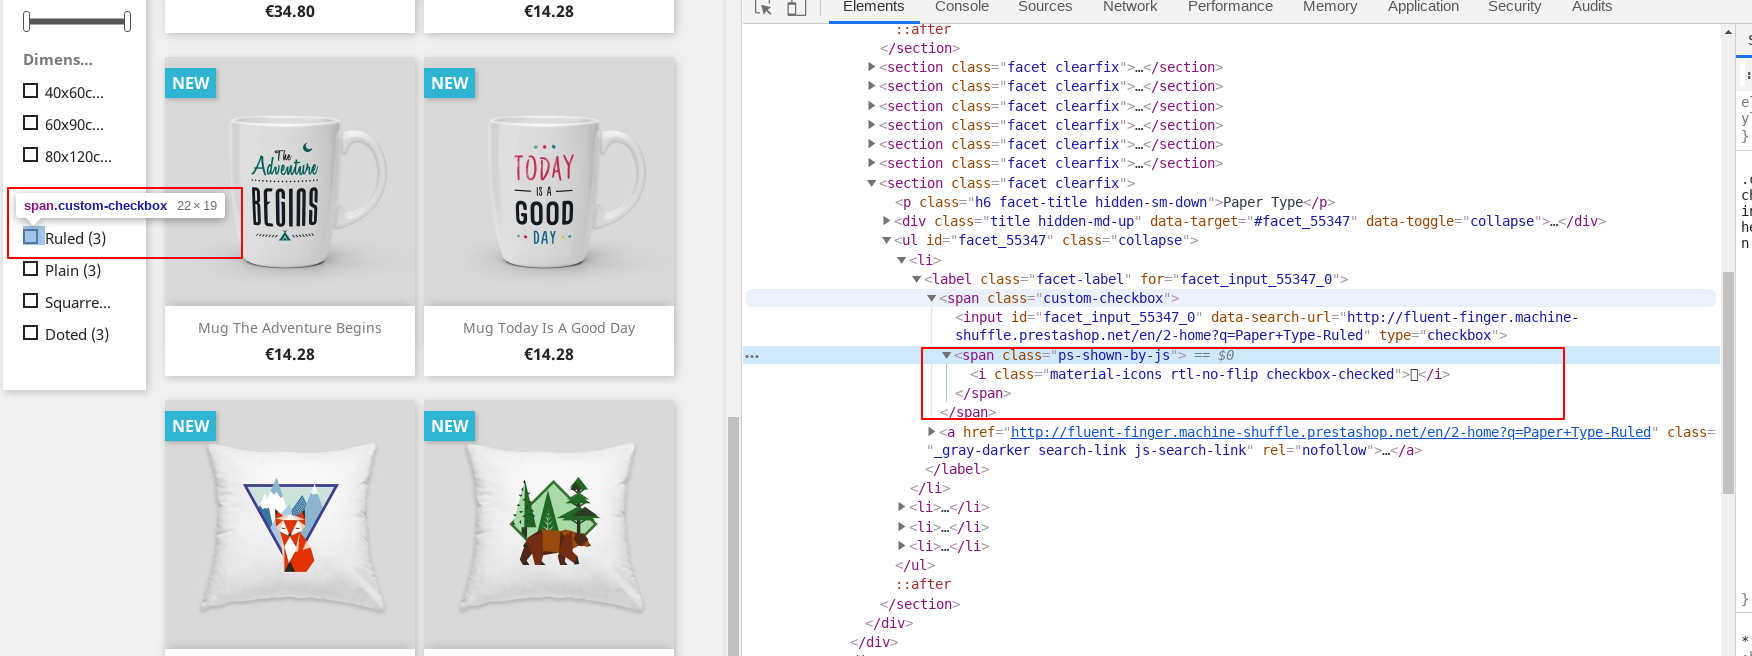Expand the last collapsed li node
The height and width of the screenshot is (656, 1752).
click(x=901, y=546)
